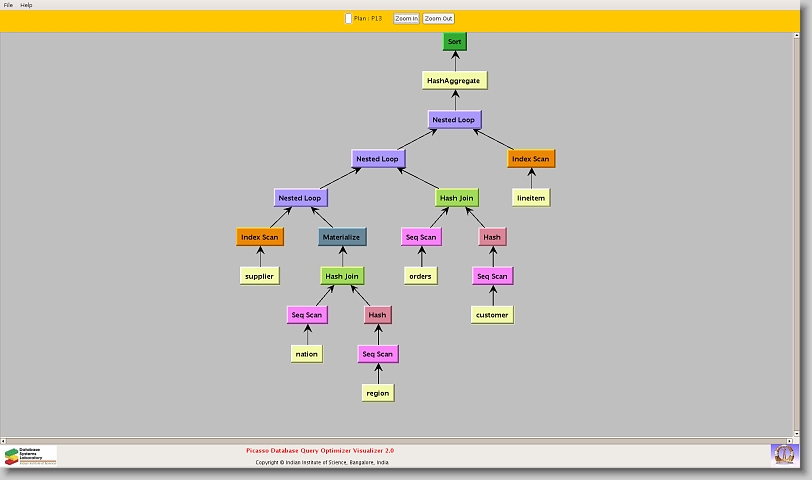Open the Help menu
Viewport: 812px width, 480px height.
point(27,5)
